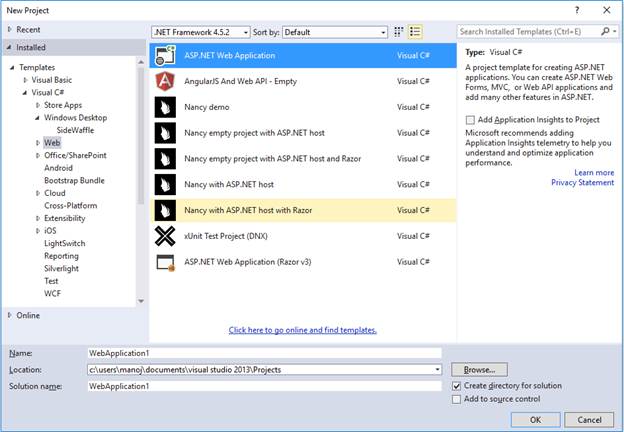Click Cancel button
The width and height of the screenshot is (624, 432).
pos(589,420)
